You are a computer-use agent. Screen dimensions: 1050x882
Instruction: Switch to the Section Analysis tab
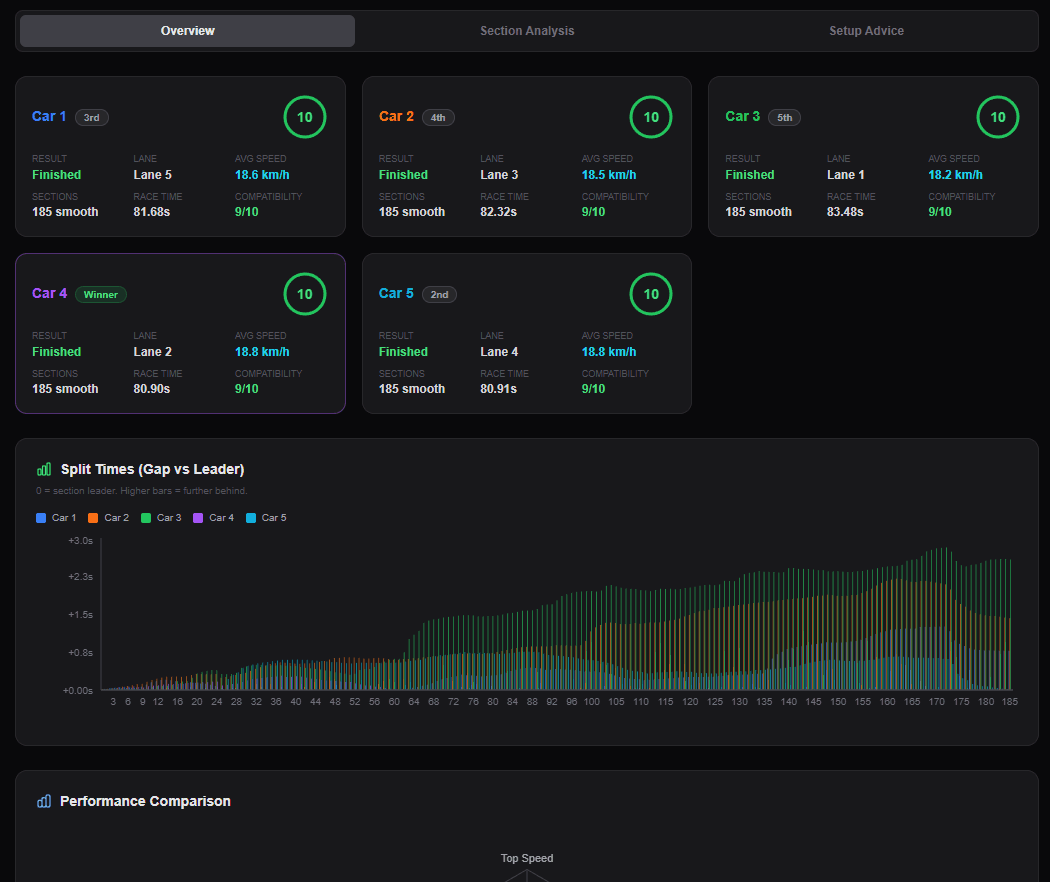click(x=527, y=31)
